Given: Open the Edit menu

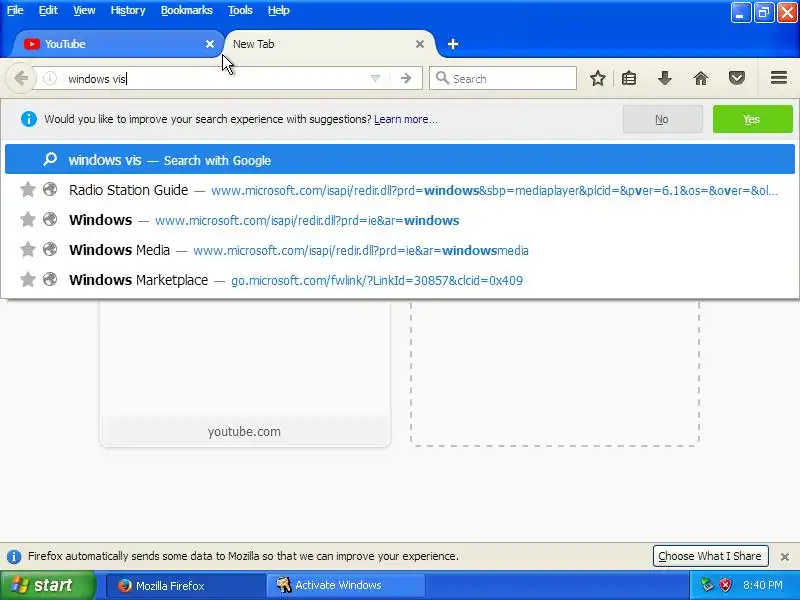Looking at the screenshot, I should coord(48,10).
